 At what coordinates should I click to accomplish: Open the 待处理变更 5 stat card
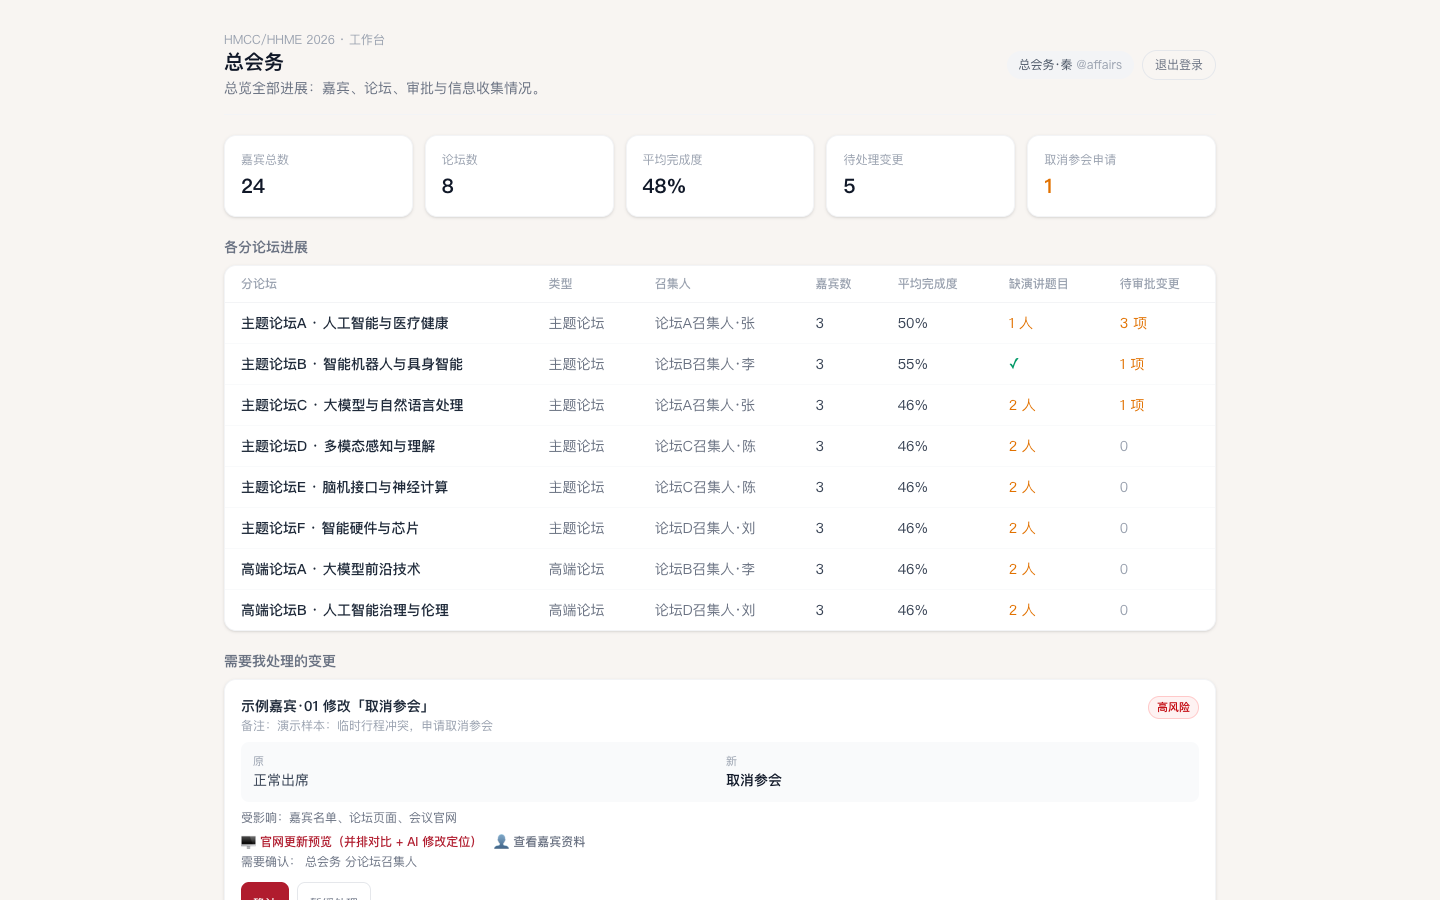920,176
